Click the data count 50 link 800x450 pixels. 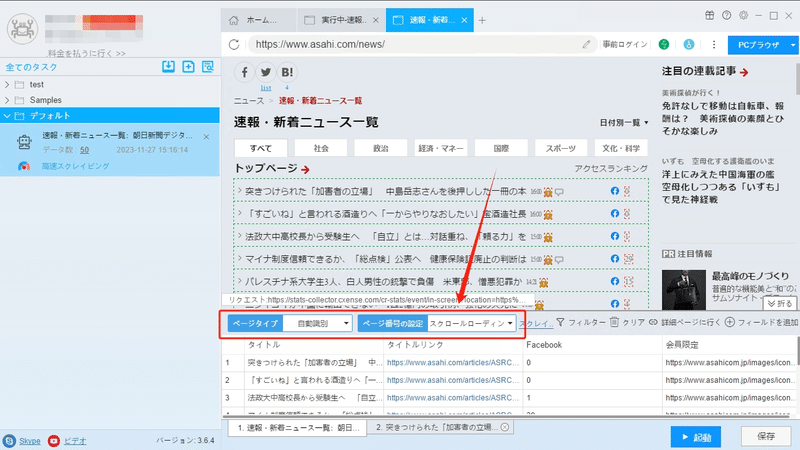pyautogui.click(x=84, y=150)
